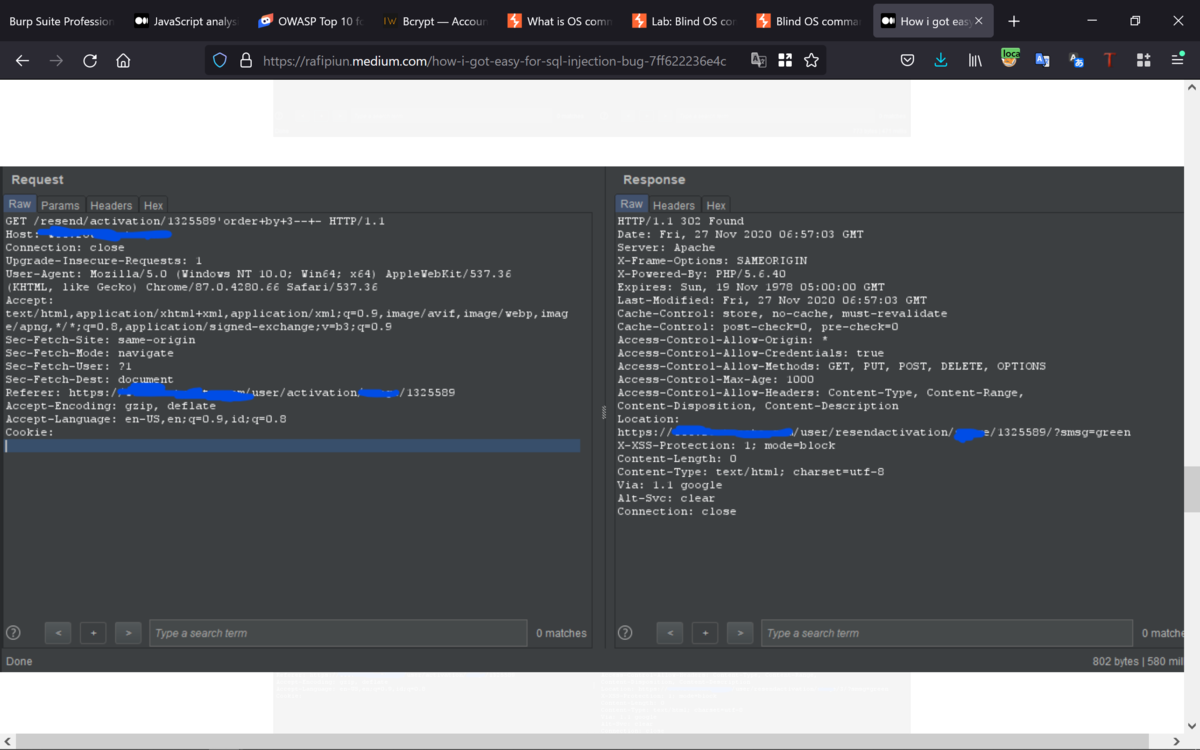This screenshot has height=750, width=1200.
Task: Switch to OWASP Top 10 tab
Action: tap(310, 21)
